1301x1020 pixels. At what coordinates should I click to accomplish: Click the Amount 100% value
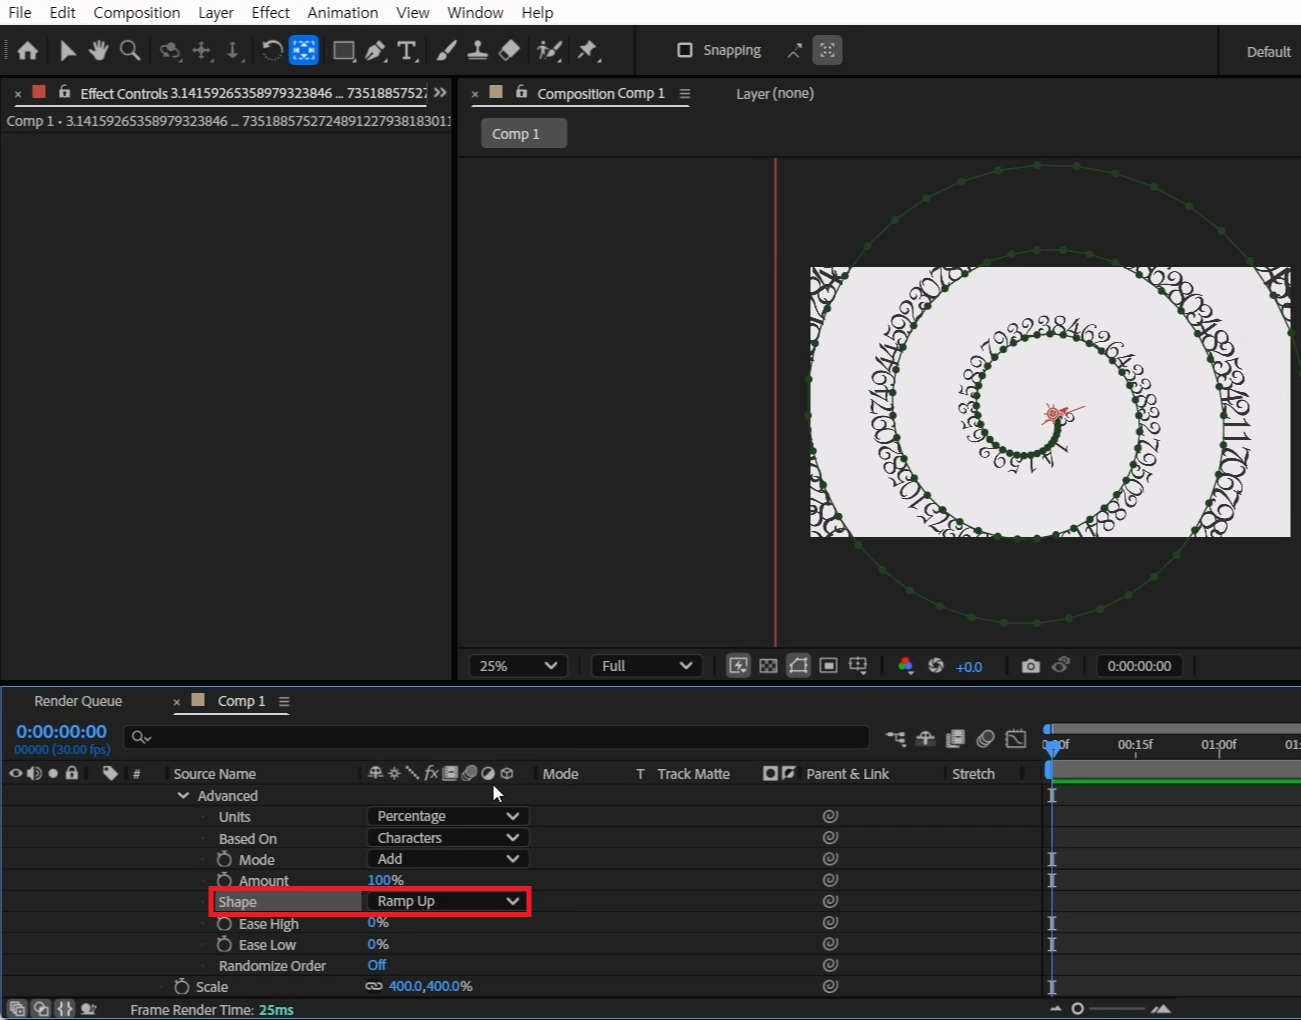385,880
